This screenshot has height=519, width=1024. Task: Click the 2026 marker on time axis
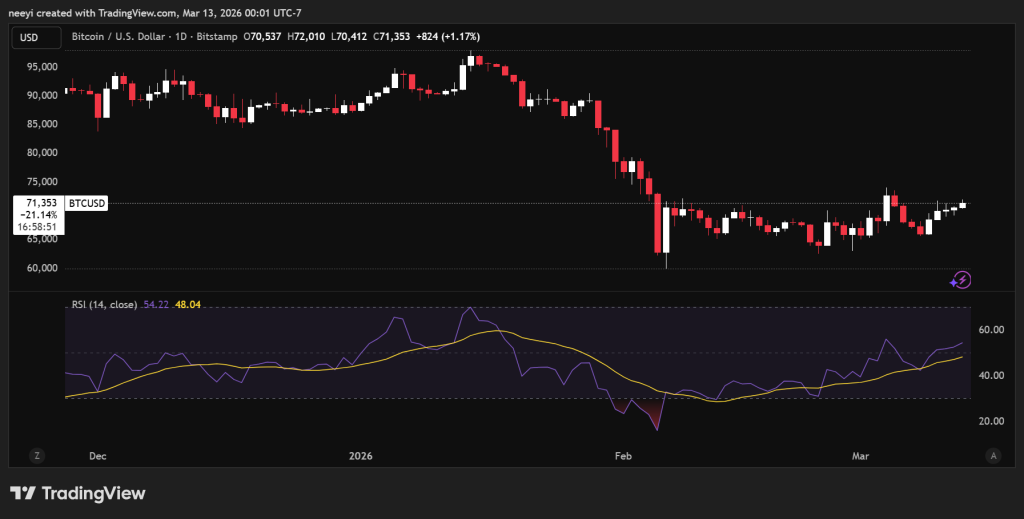click(359, 456)
